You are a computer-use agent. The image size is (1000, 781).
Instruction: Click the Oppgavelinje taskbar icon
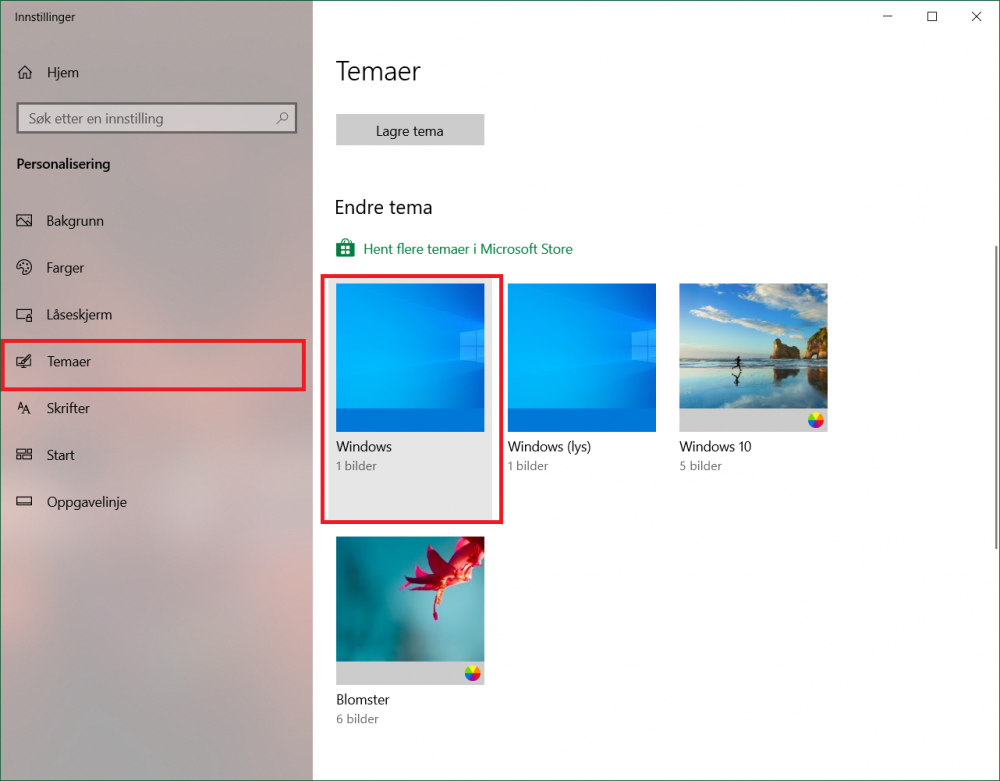click(x=24, y=501)
